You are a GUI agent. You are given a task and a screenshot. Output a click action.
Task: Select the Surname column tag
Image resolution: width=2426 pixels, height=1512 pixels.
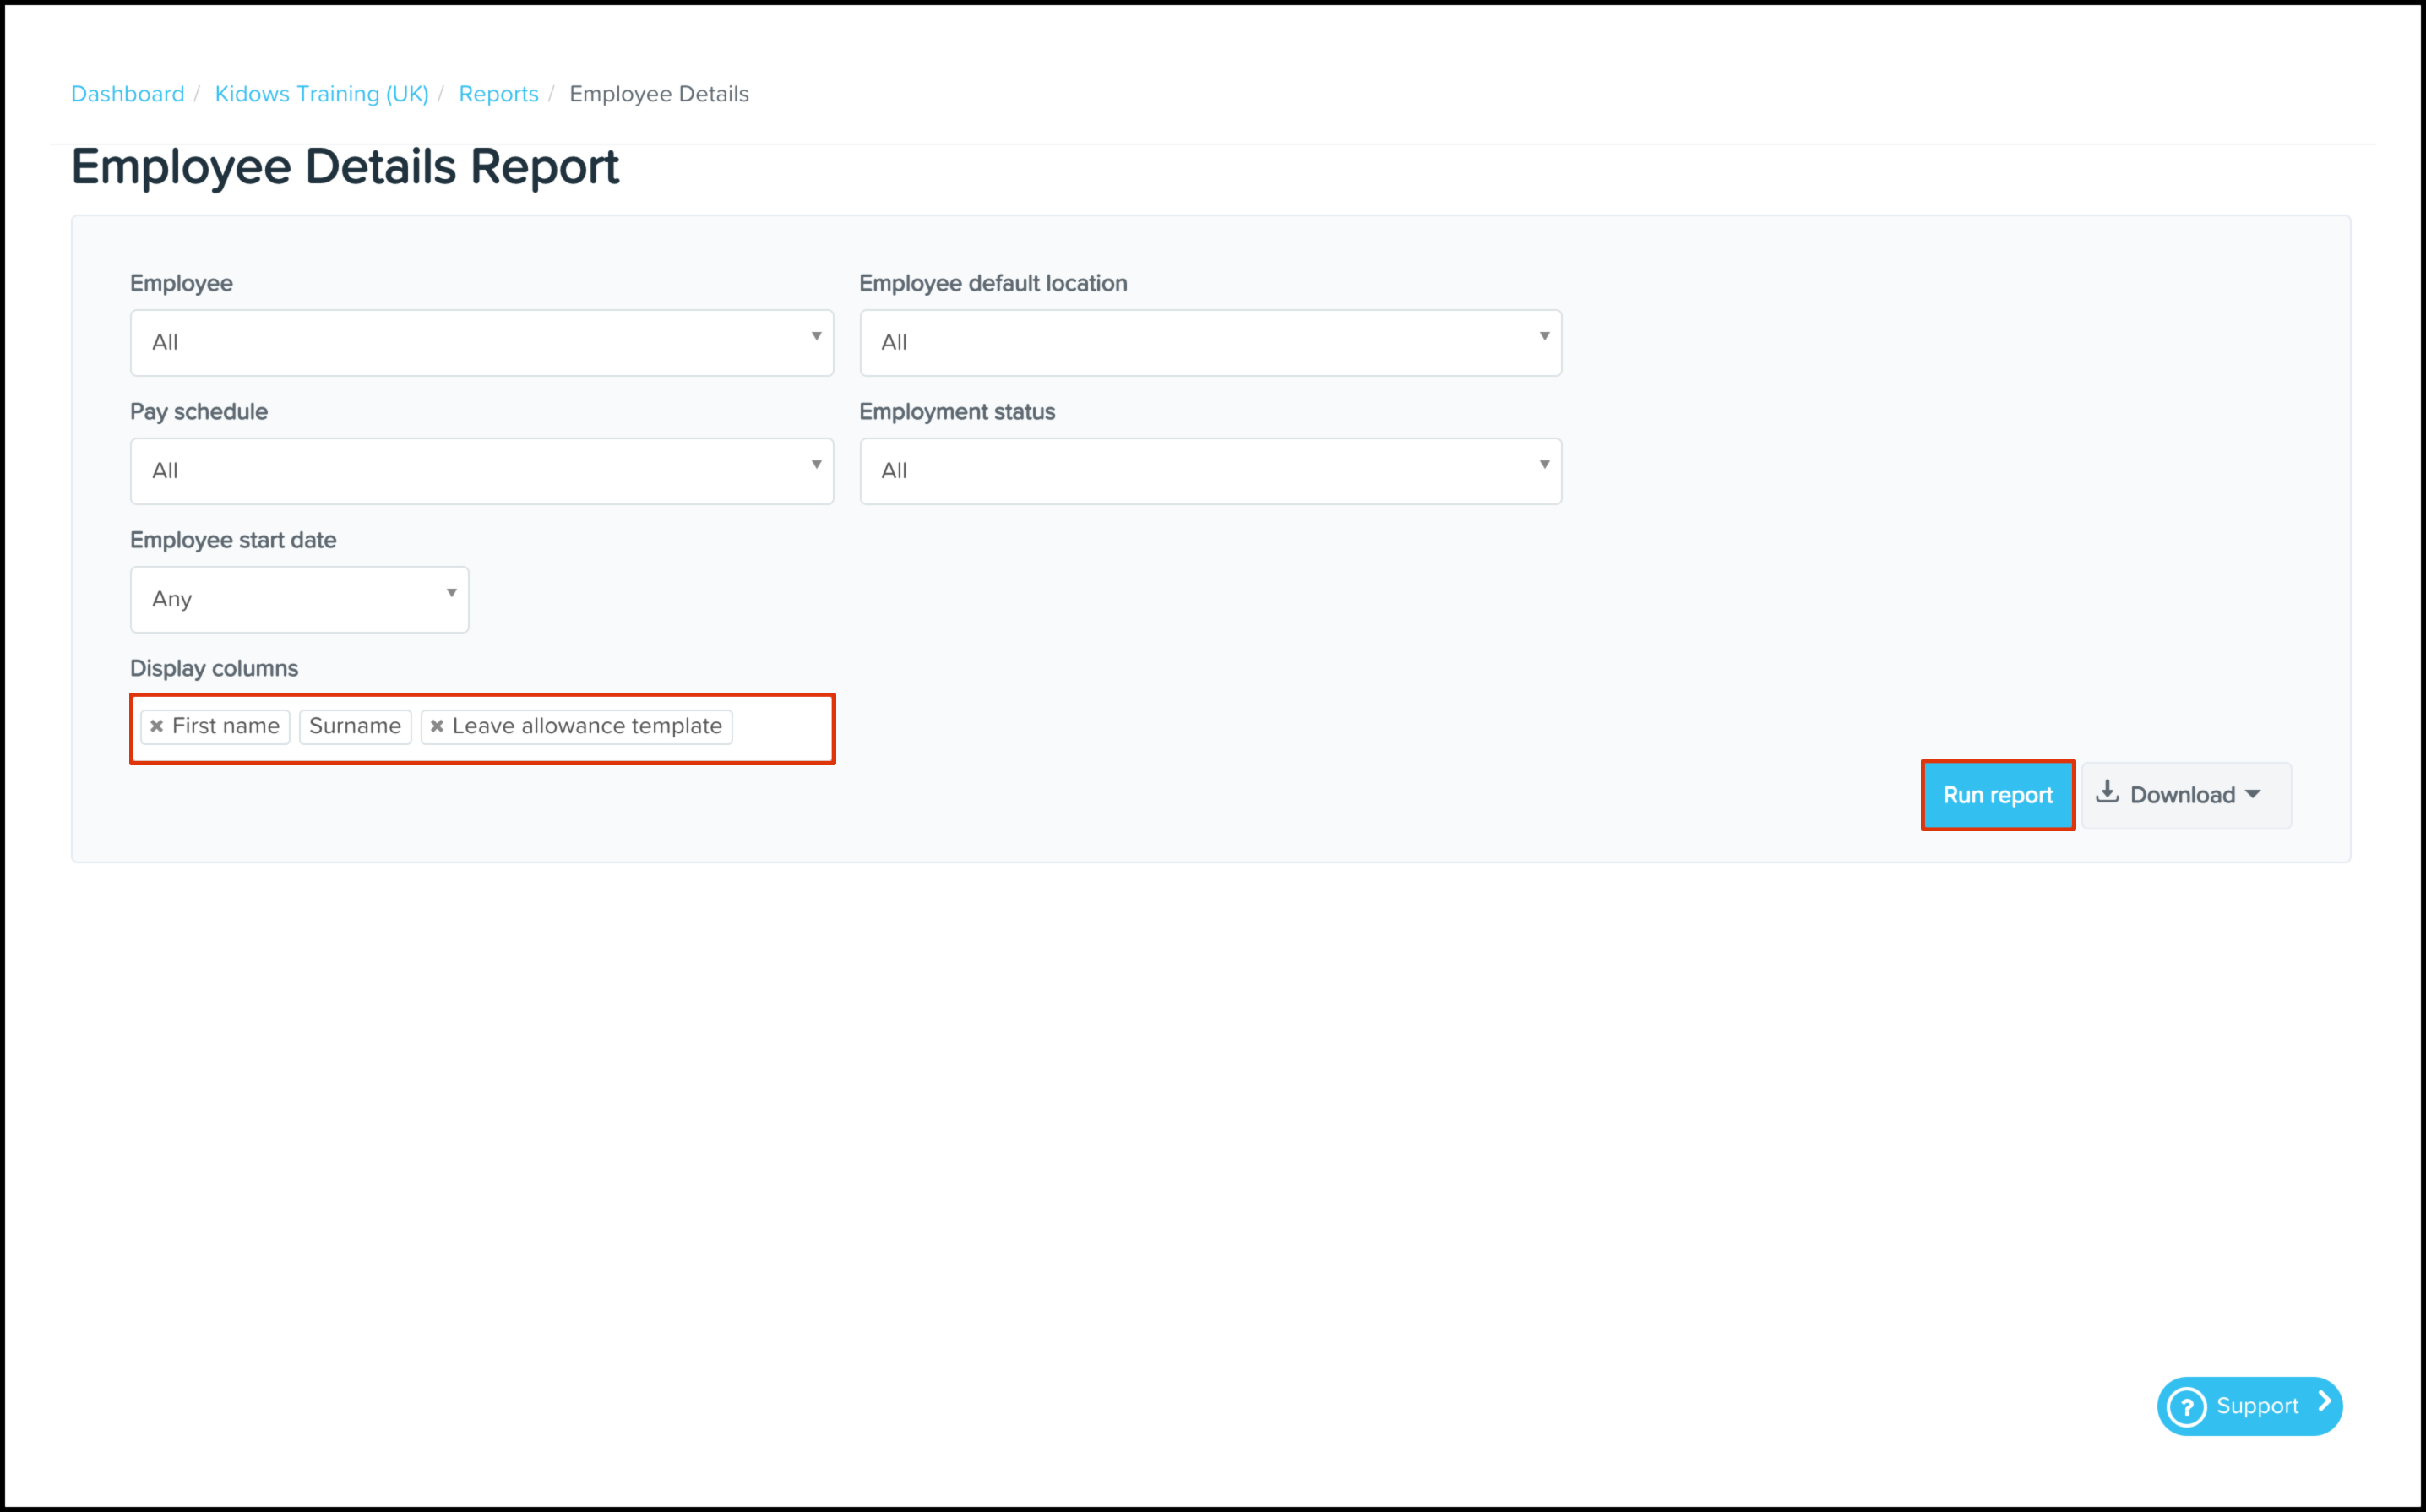click(x=355, y=727)
